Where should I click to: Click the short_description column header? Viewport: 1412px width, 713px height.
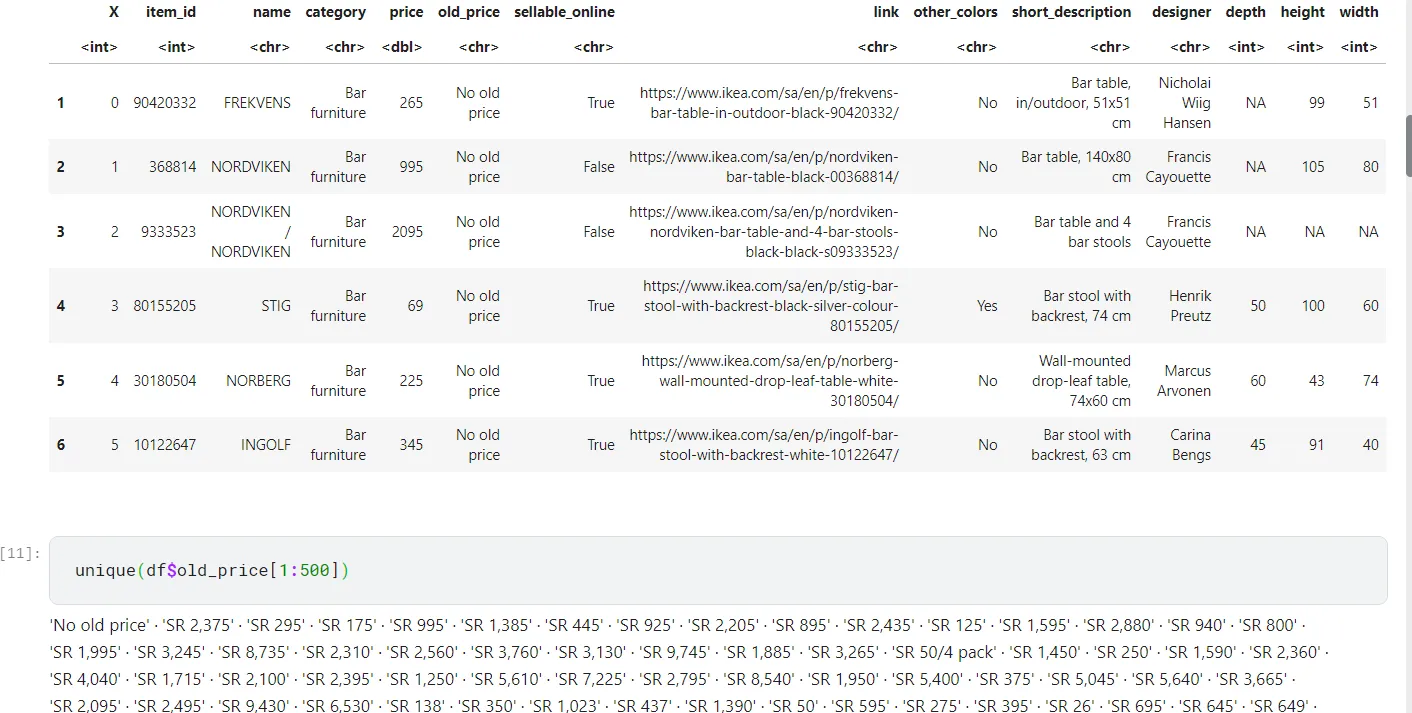pos(1071,12)
